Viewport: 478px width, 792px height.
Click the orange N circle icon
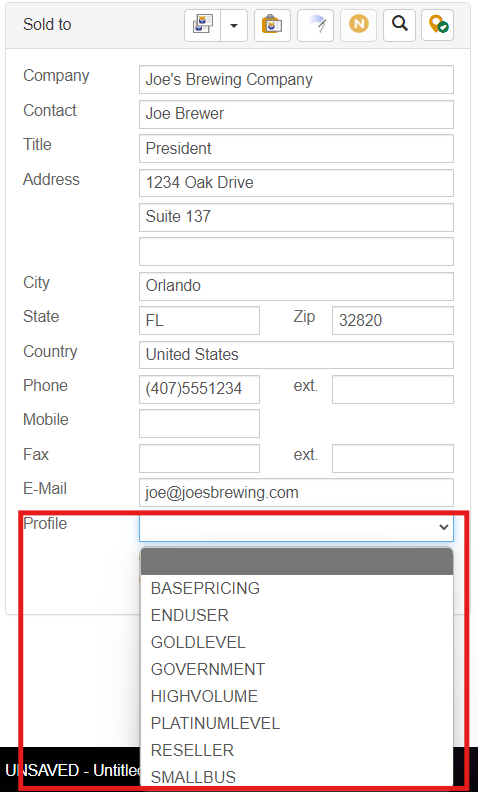coord(359,25)
